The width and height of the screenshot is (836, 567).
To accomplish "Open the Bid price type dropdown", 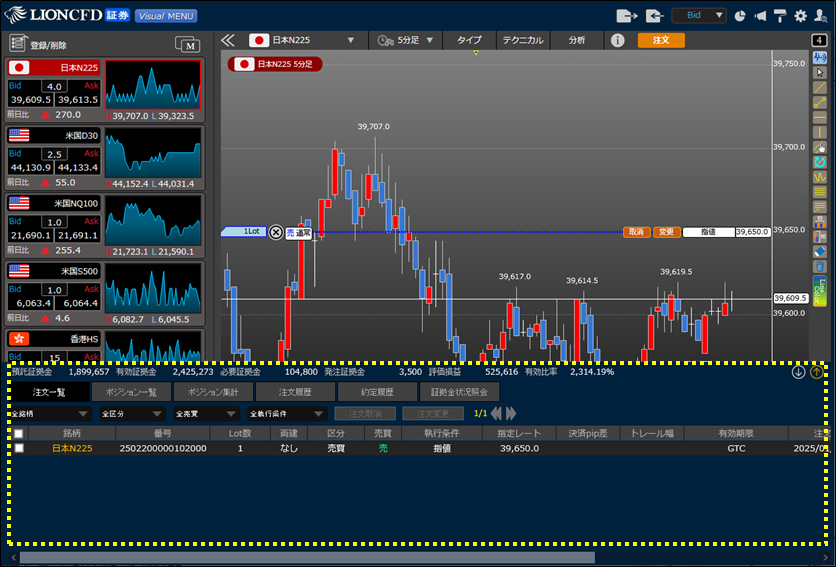I will click(699, 16).
